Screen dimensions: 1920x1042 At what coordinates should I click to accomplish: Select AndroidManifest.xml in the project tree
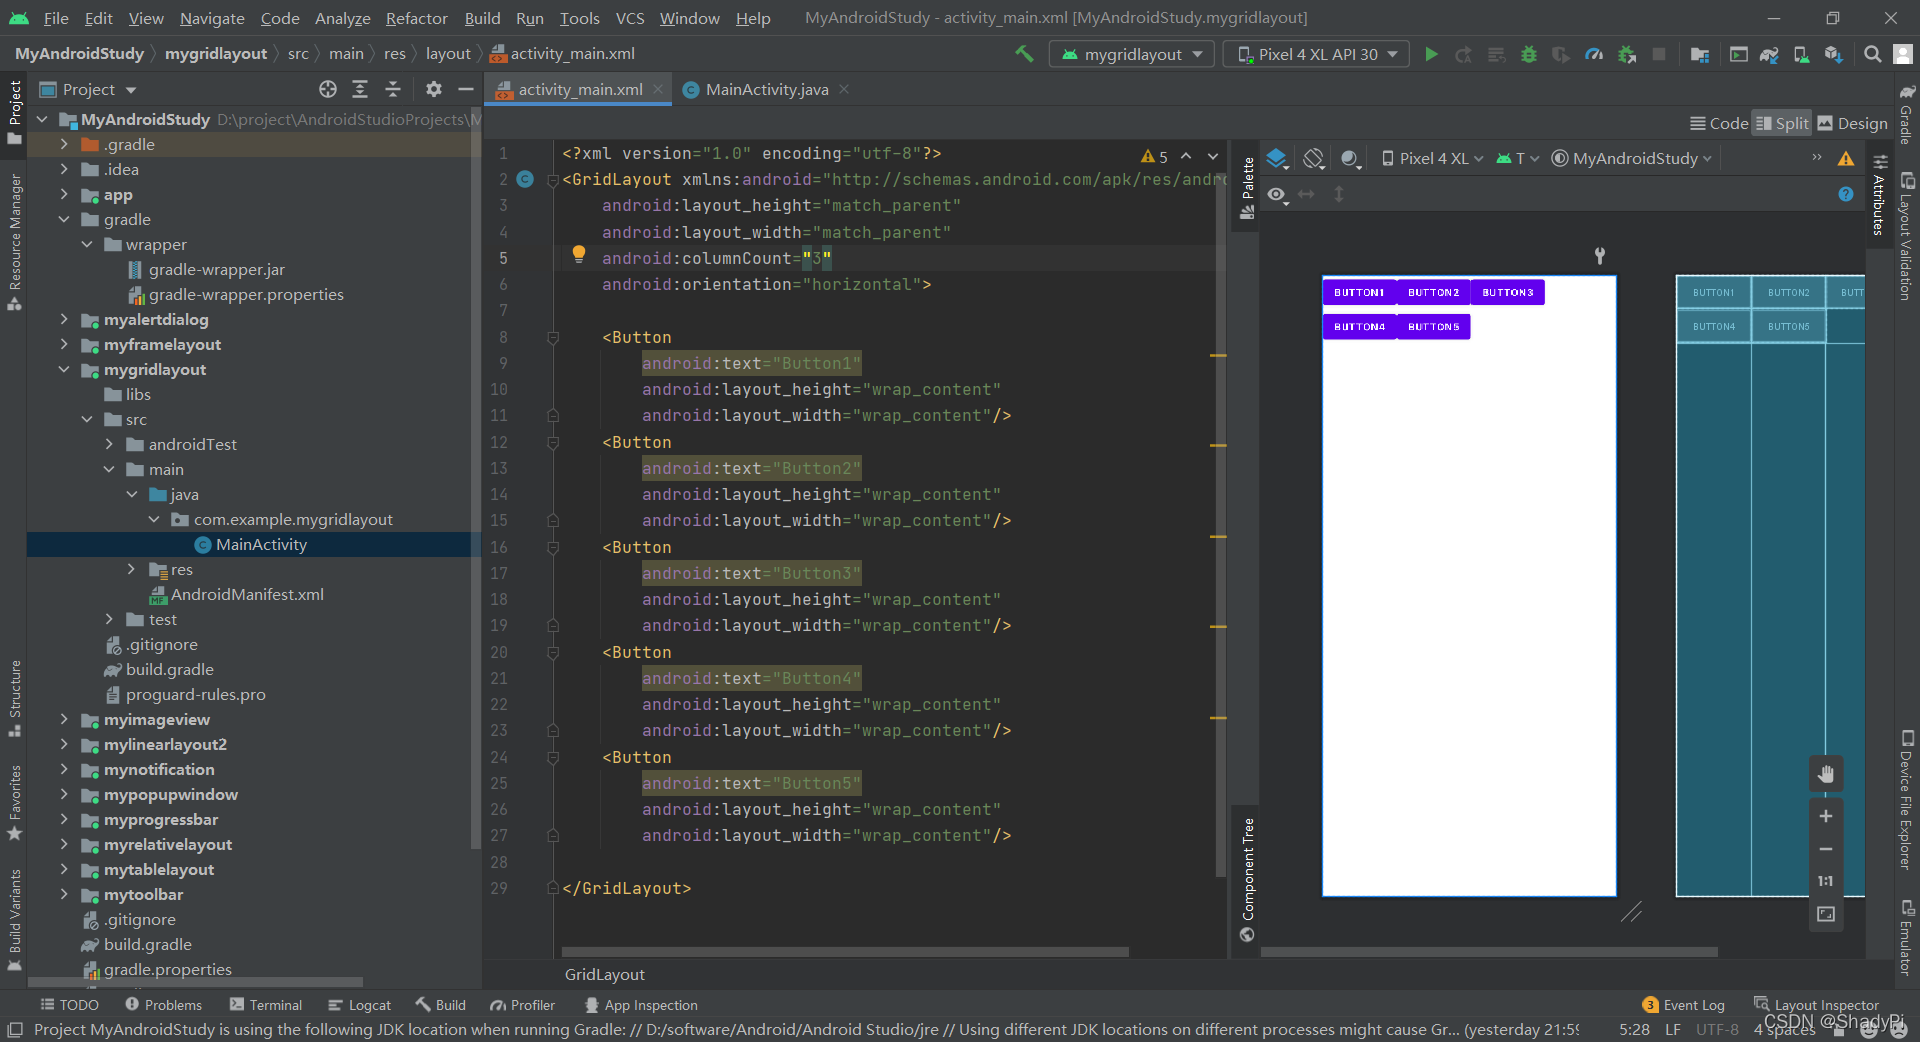247,594
